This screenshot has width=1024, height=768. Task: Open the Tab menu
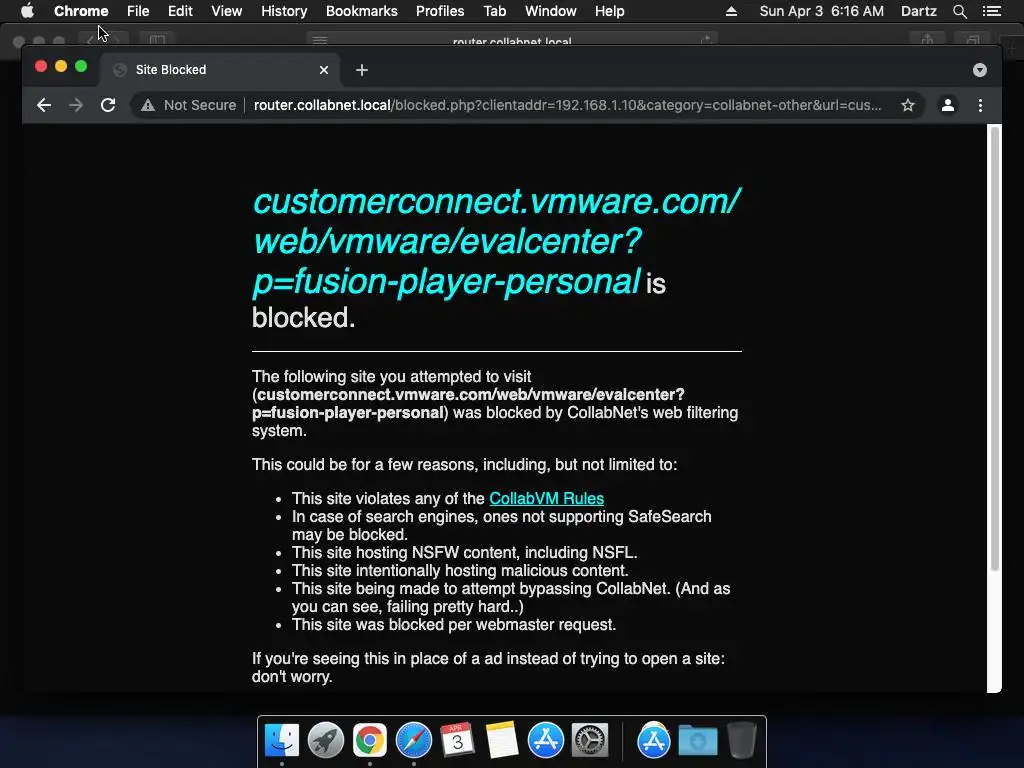point(494,11)
